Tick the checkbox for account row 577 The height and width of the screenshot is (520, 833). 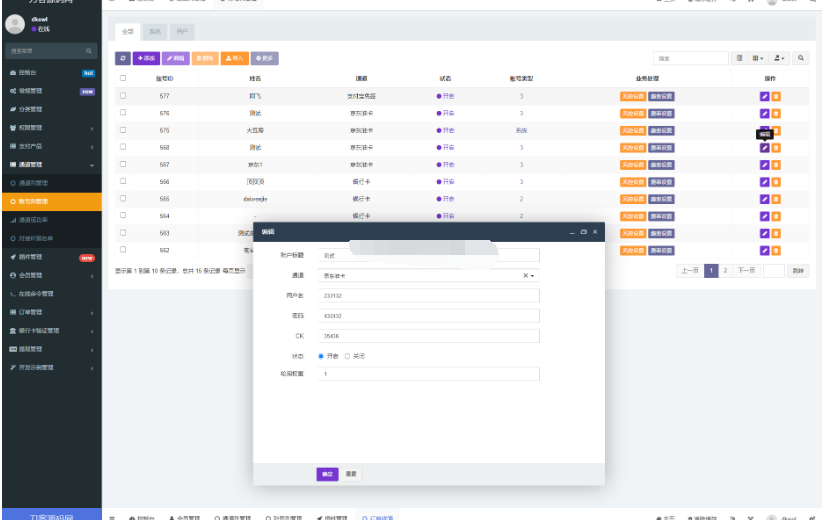point(123,96)
